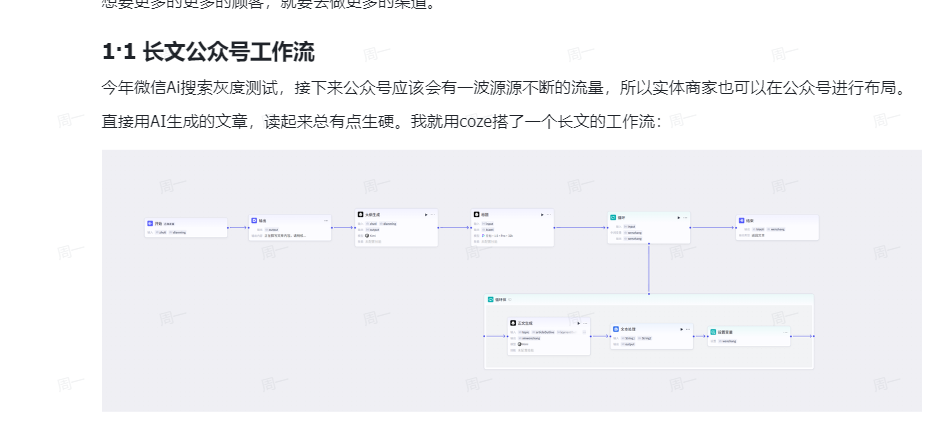Click the 循环体 container icon

point(491,299)
